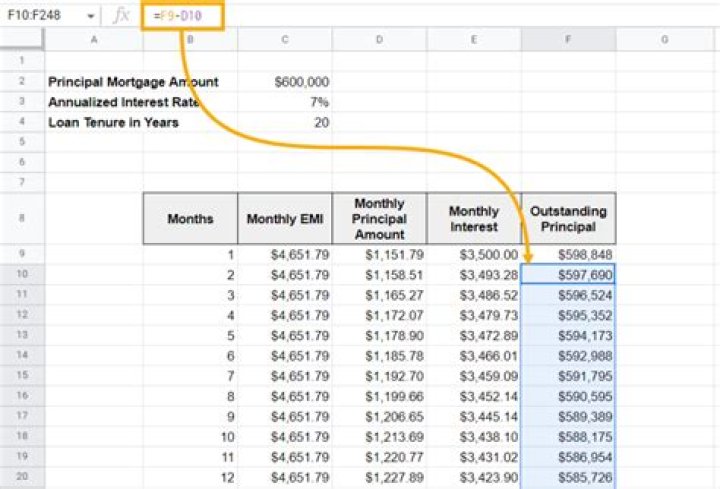Select column G header
The height and width of the screenshot is (489, 720).
[x=664, y=39]
